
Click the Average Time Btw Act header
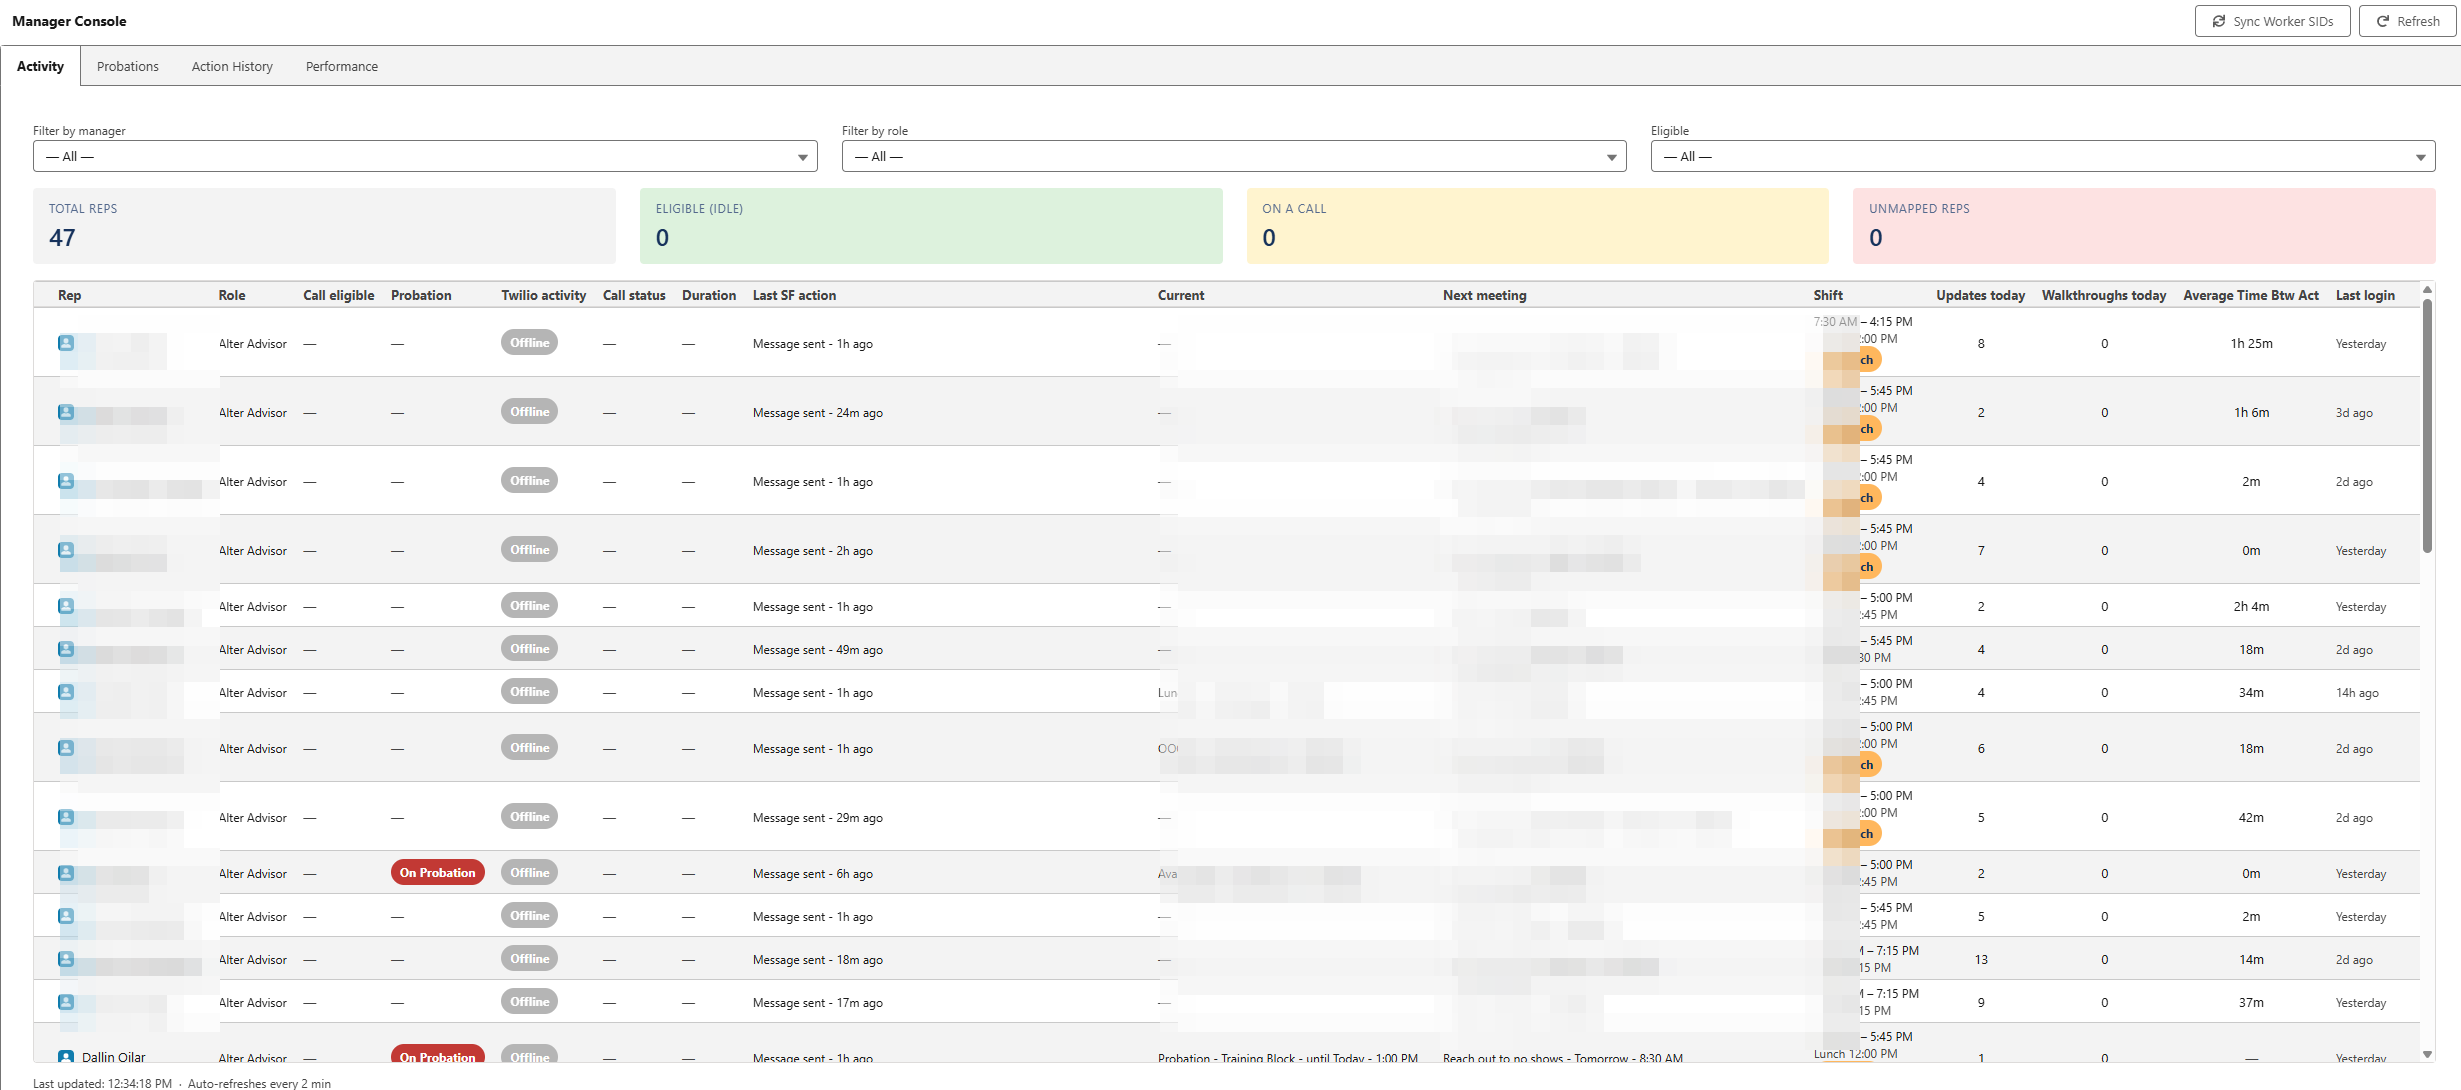pyautogui.click(x=2251, y=295)
